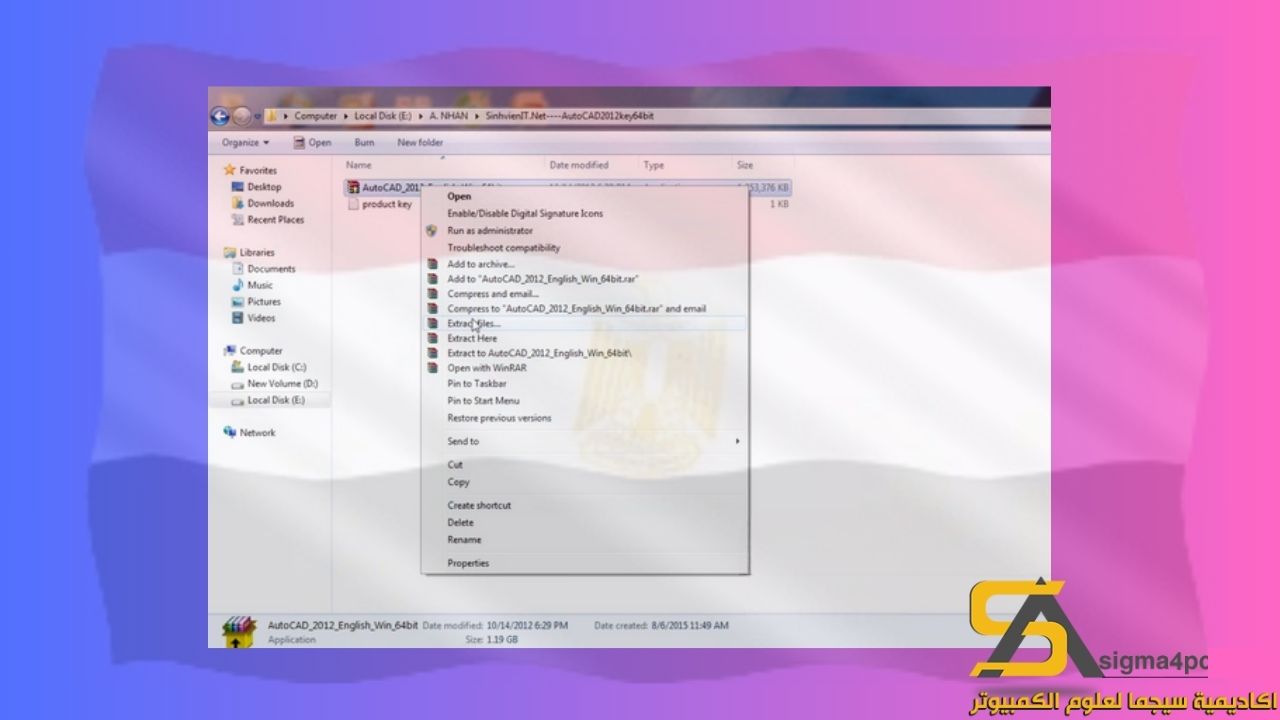This screenshot has height=720, width=1280.
Task: Expand the breadcrumb arrow after Computer
Action: pos(346,116)
